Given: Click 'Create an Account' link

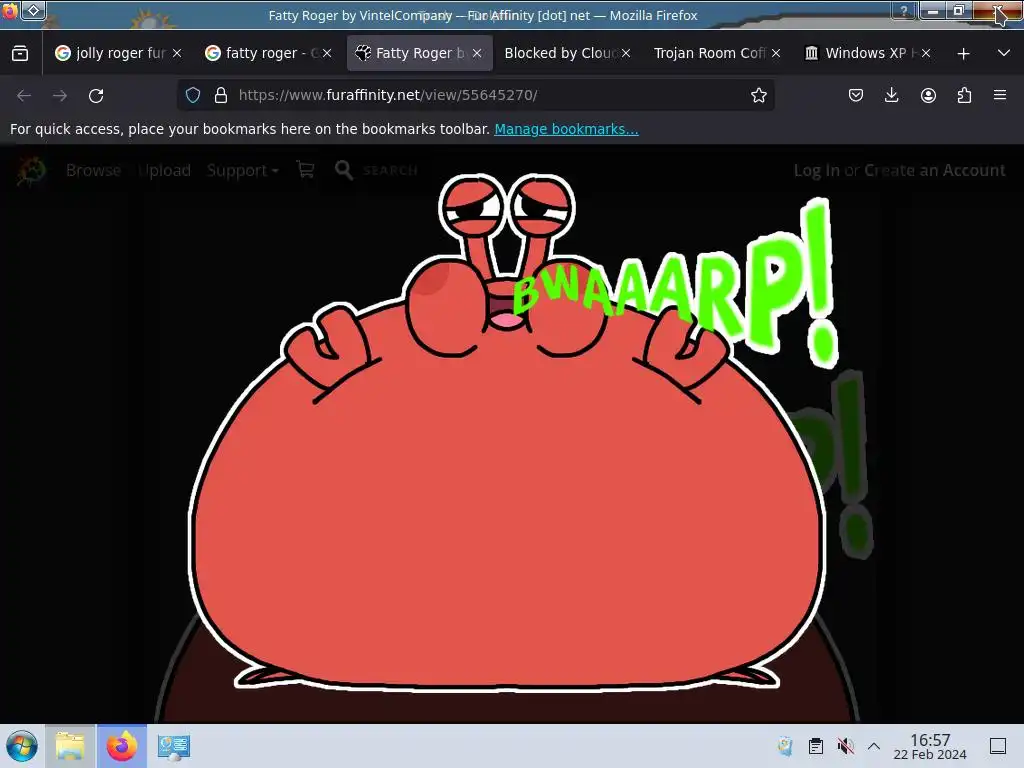Looking at the screenshot, I should point(935,170).
